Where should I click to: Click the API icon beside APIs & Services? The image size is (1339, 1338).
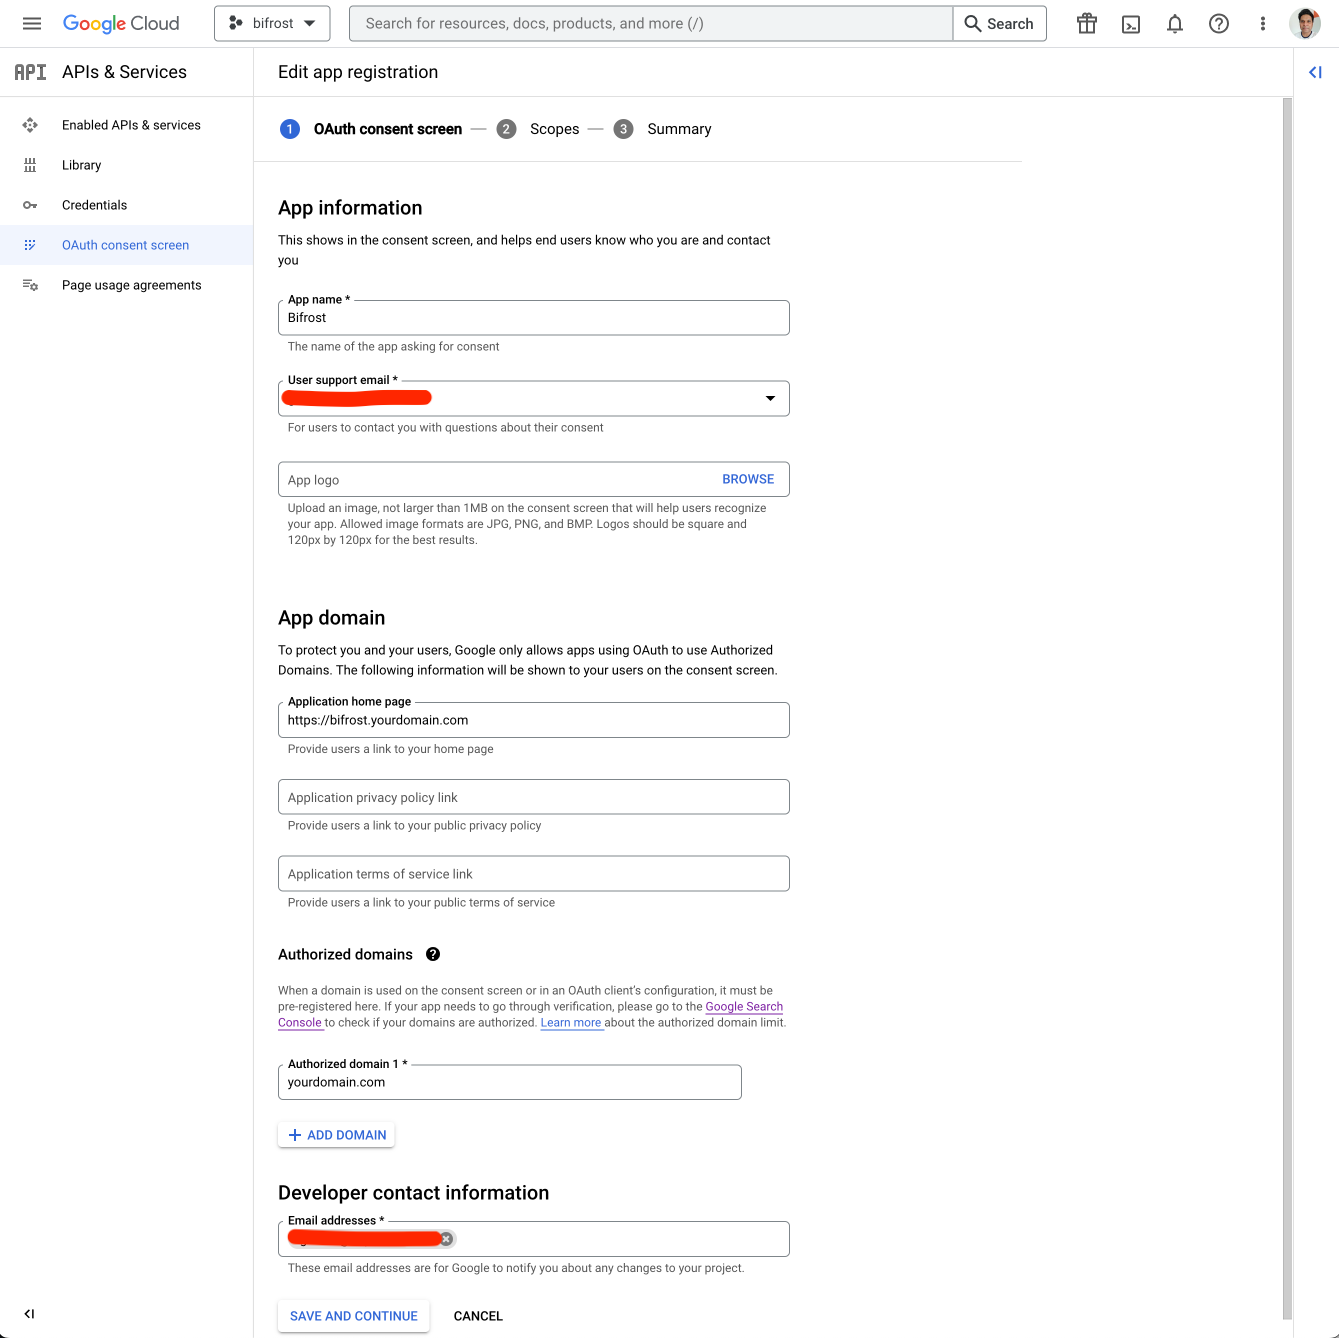point(30,72)
